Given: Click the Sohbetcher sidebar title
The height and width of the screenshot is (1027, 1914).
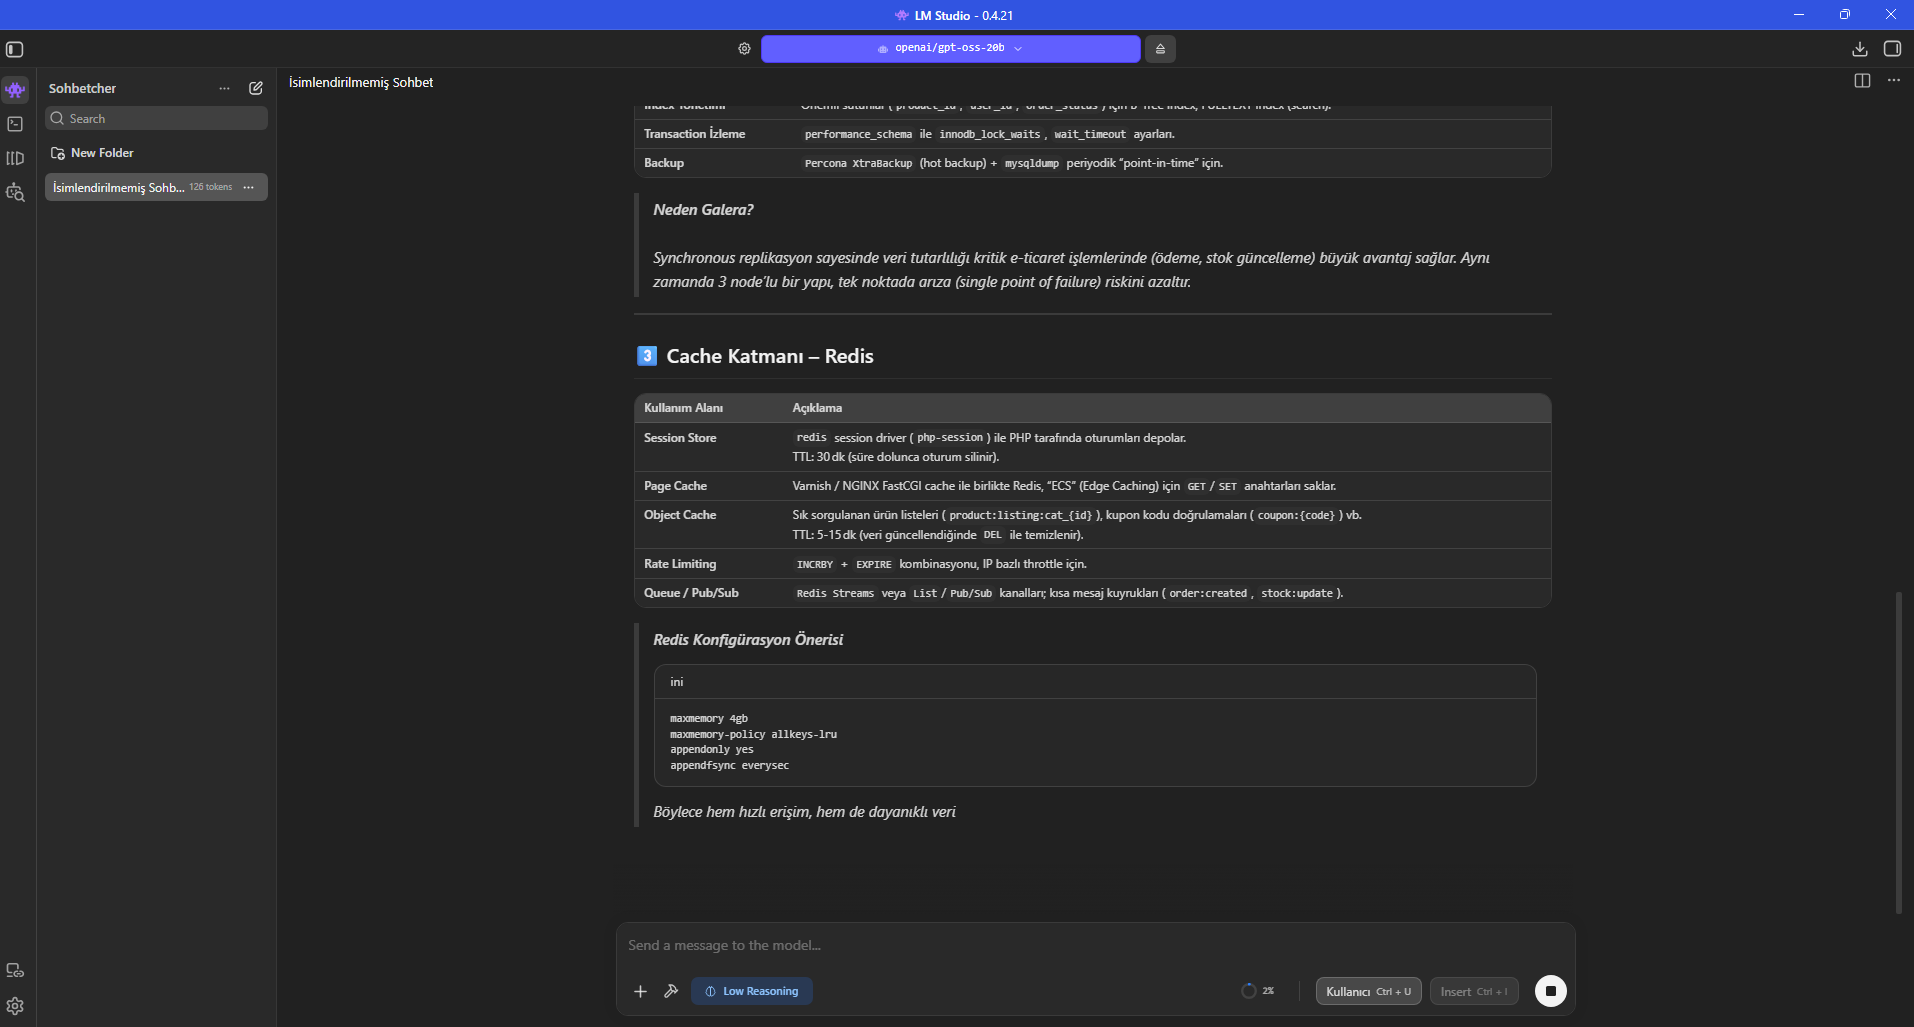Looking at the screenshot, I should 82,88.
